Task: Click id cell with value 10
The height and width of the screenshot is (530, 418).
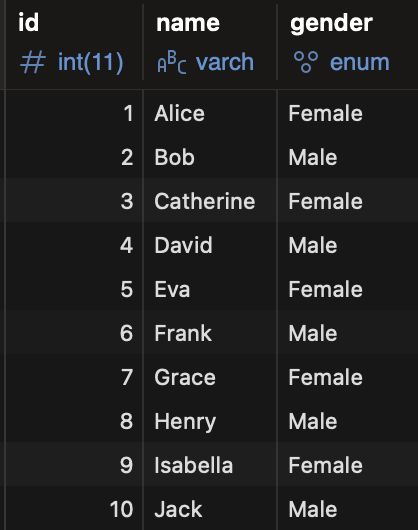Action: pos(74,509)
